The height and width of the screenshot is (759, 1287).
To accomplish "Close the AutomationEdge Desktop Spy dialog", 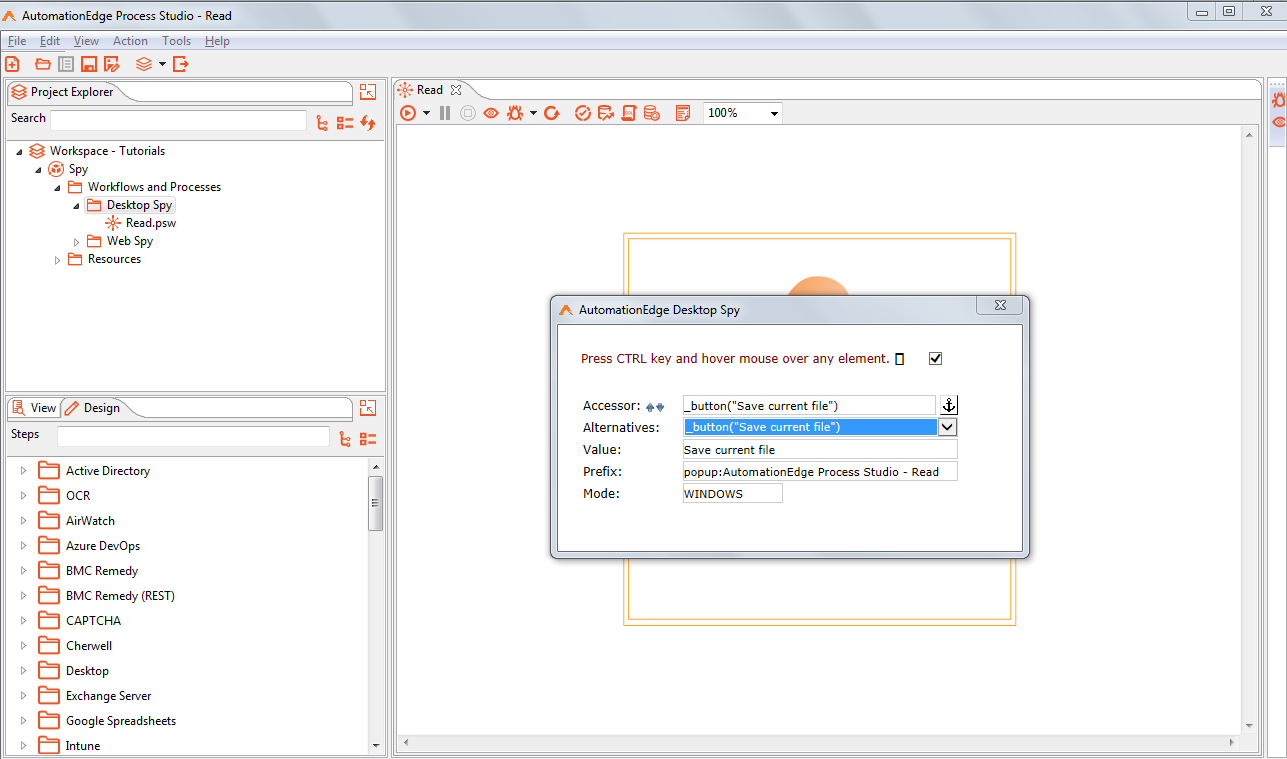I will click(x=999, y=306).
